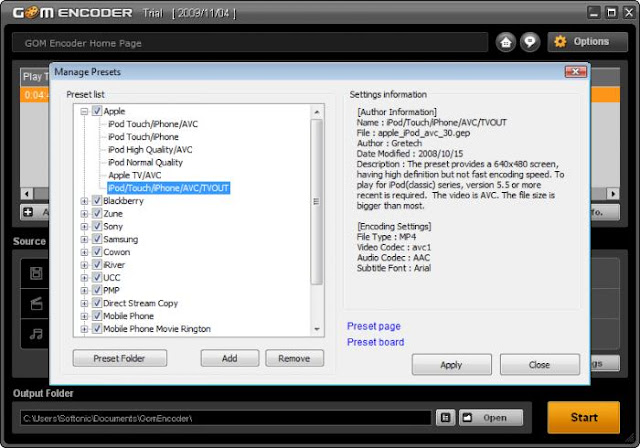
Task: Select the iPod Touch/iPhone preset
Action: point(143,137)
